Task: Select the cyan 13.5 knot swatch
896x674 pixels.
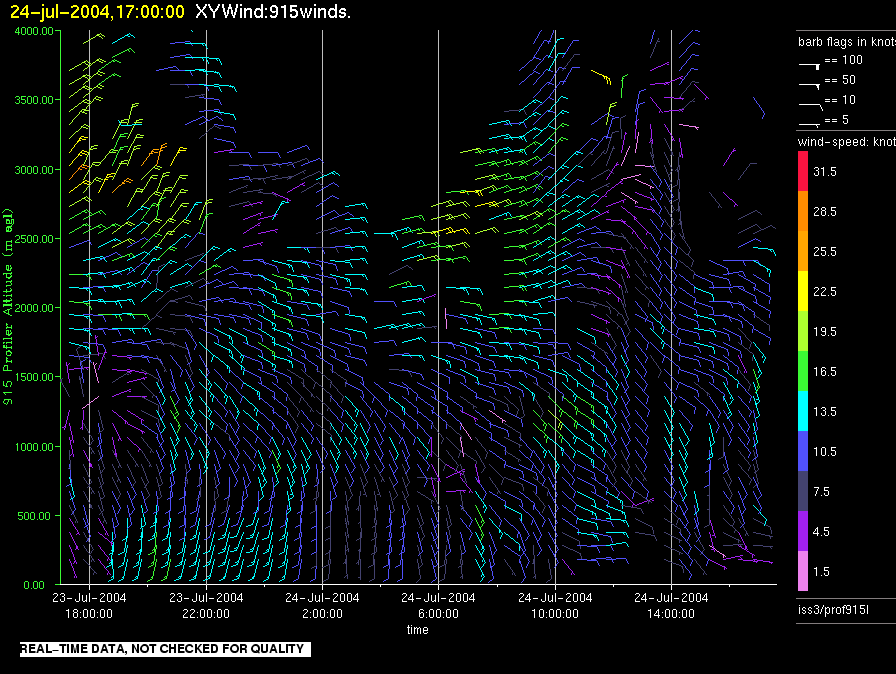Action: (x=803, y=411)
